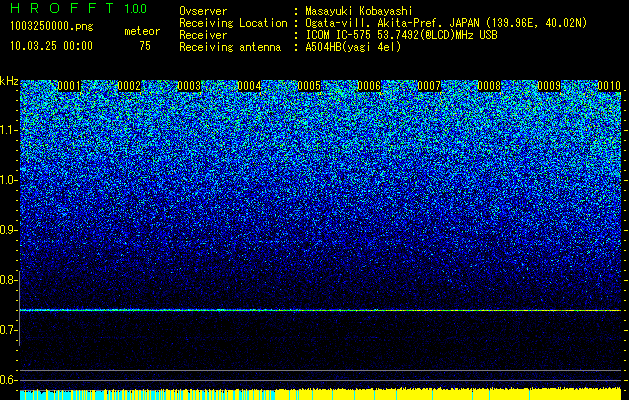Screen dimensions: 629x400
Task: Click the 0.7 kHz axis label
Action: point(9,330)
